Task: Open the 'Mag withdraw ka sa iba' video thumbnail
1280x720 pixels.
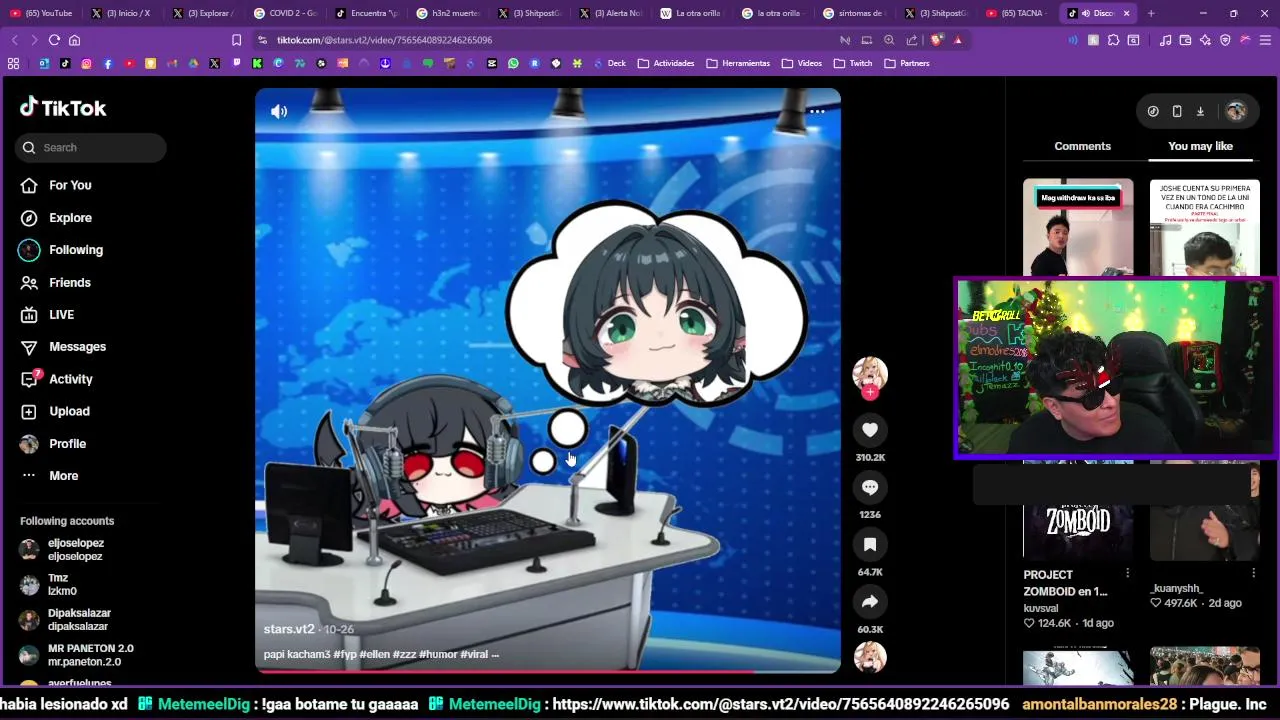Action: click(x=1078, y=227)
